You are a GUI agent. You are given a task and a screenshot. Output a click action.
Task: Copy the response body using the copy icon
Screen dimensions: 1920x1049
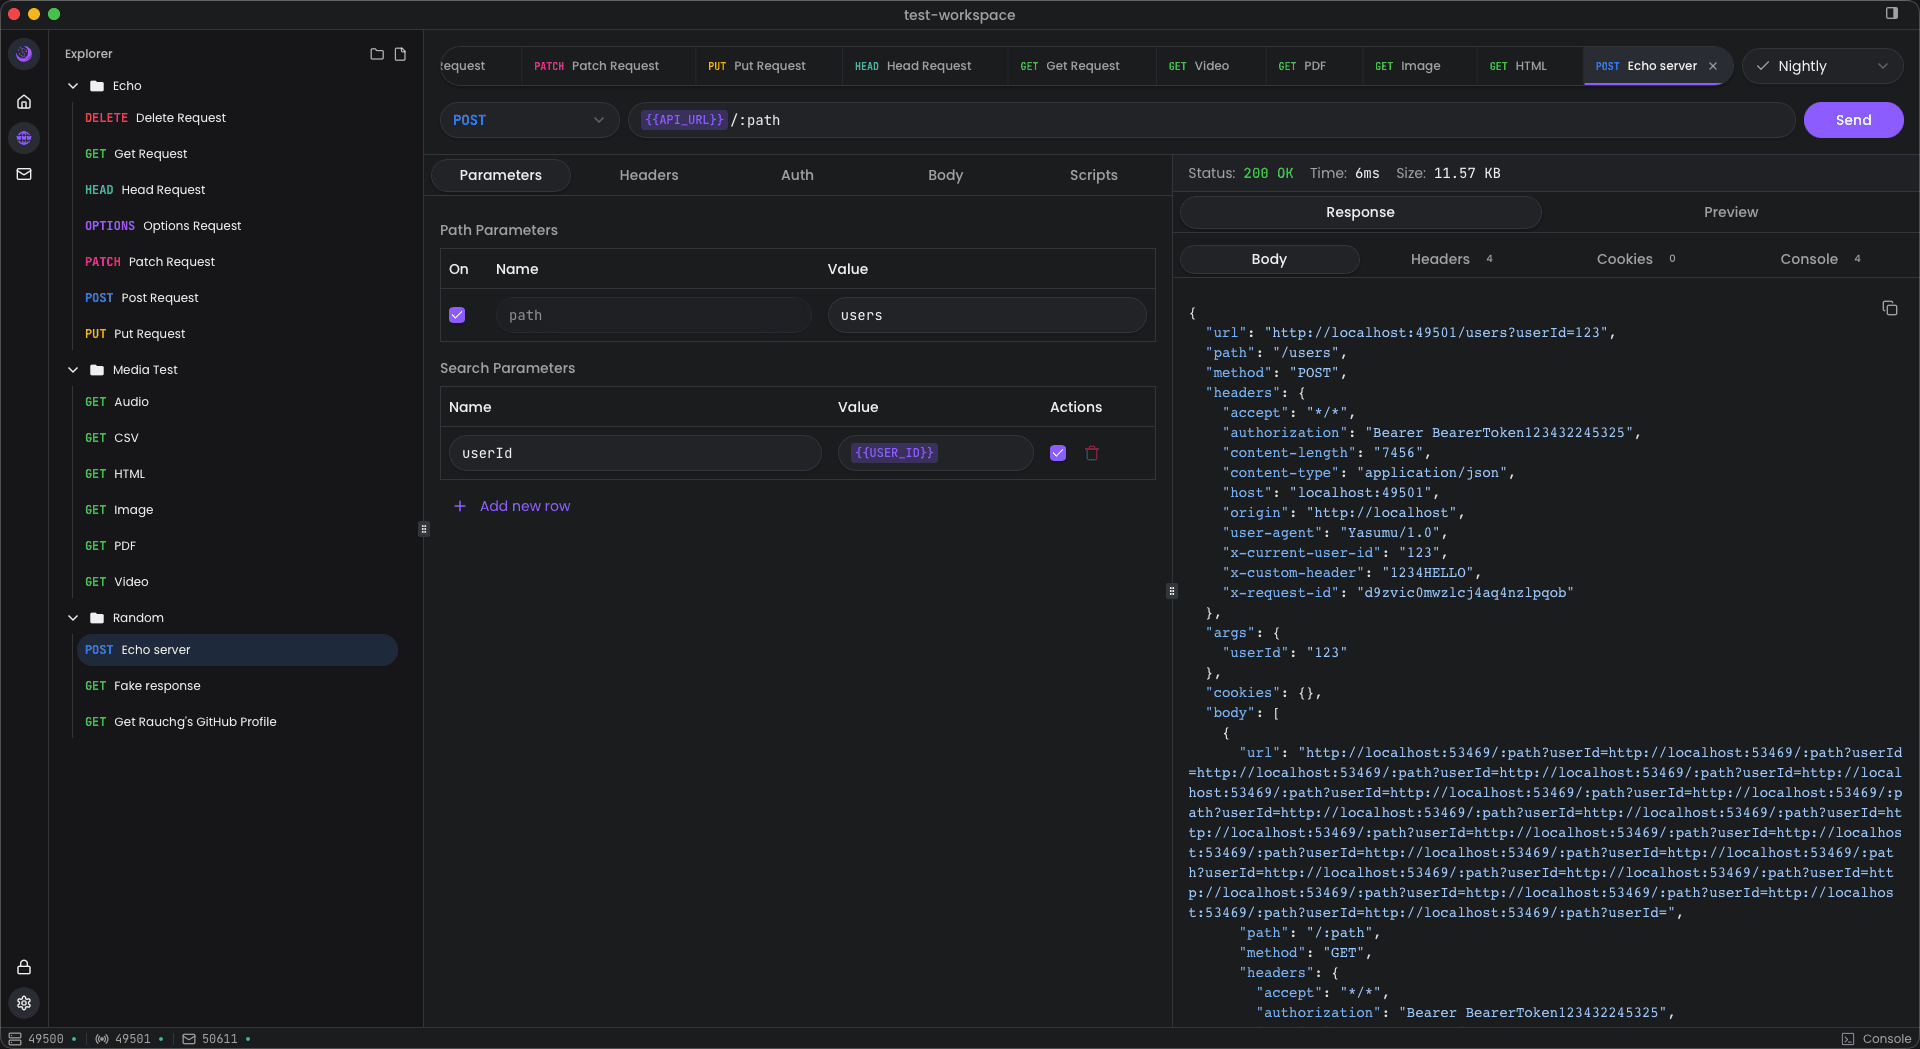click(x=1890, y=308)
